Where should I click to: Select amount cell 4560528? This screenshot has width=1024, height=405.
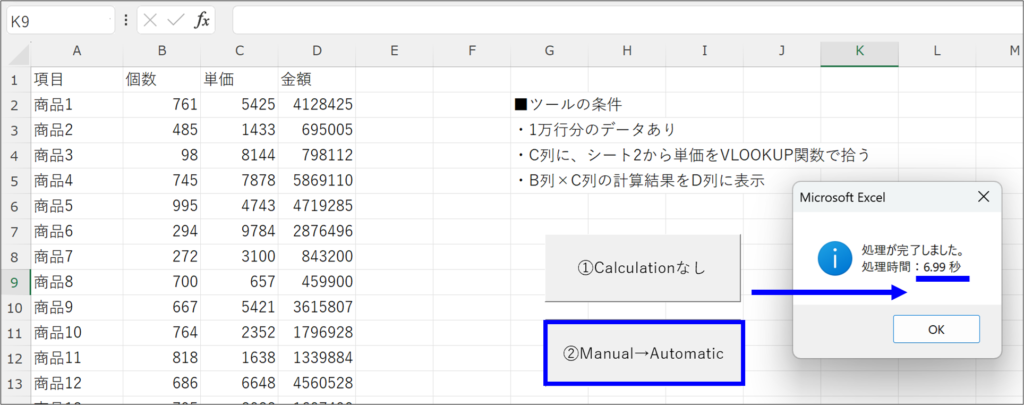[x=317, y=383]
